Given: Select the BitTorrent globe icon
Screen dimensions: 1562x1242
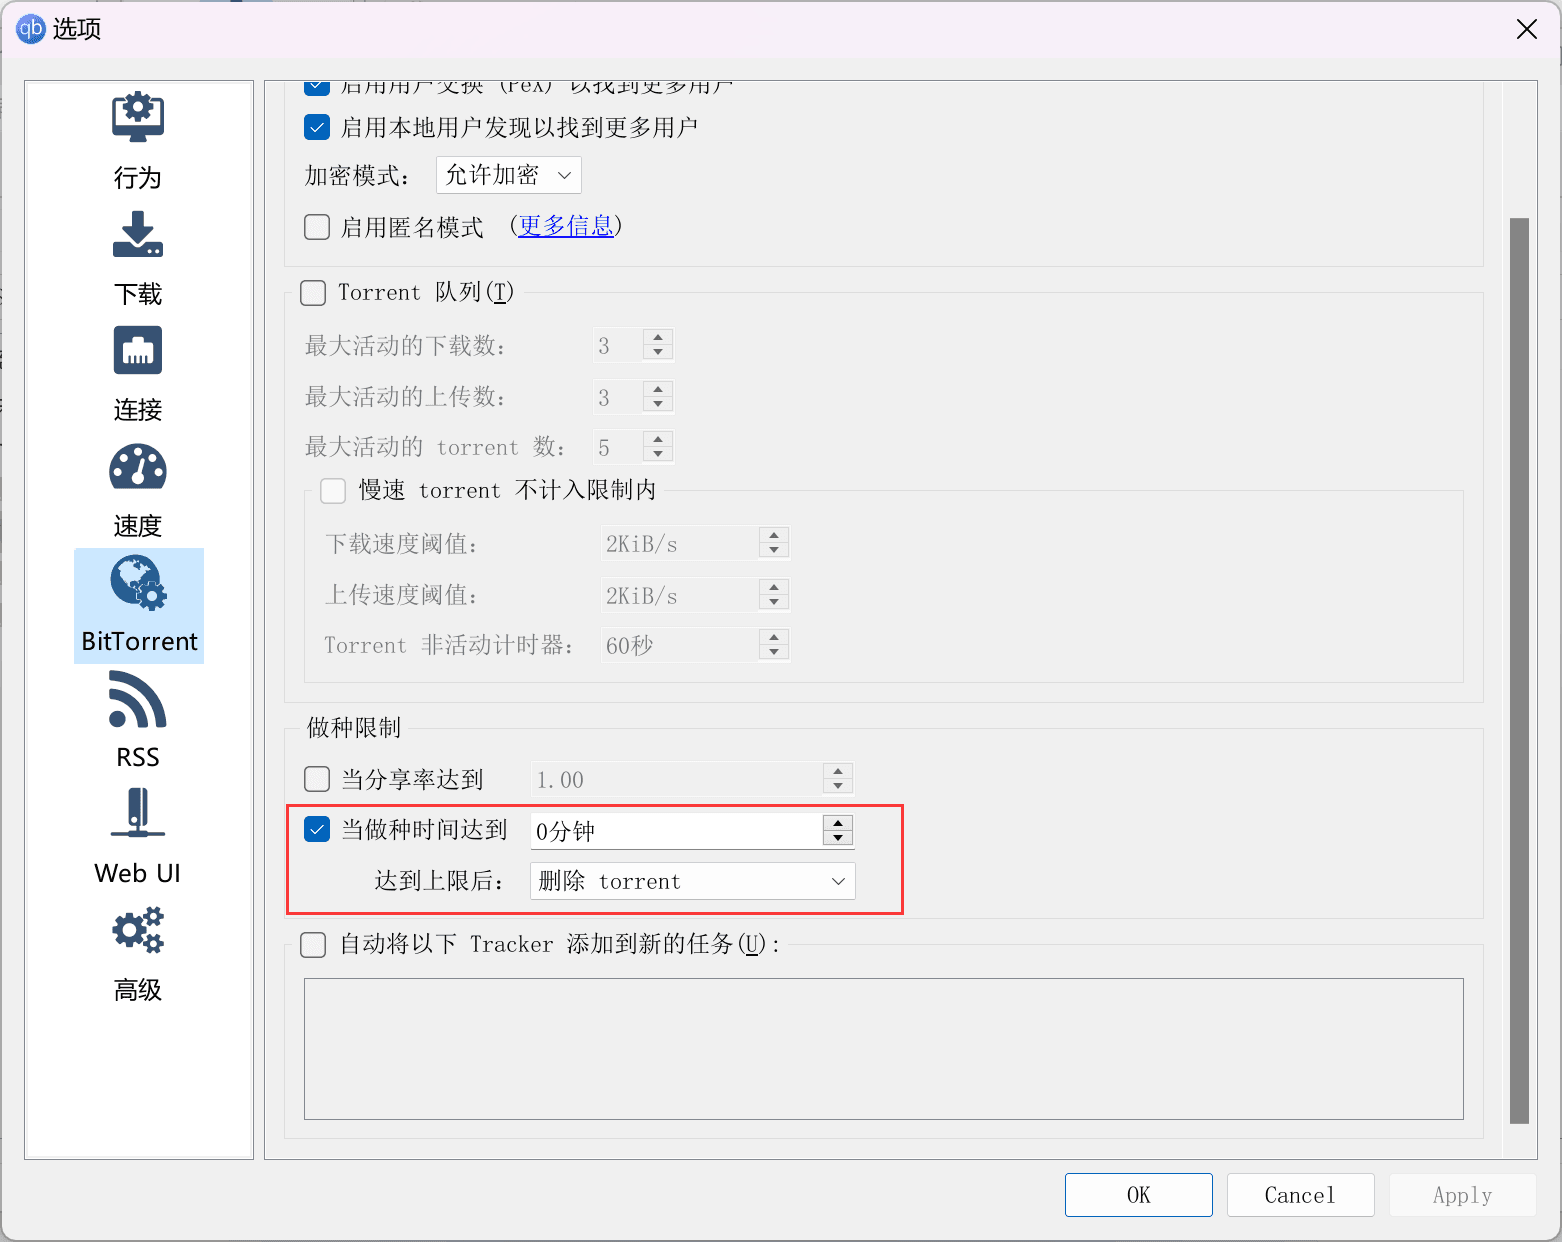Looking at the screenshot, I should coord(138,583).
